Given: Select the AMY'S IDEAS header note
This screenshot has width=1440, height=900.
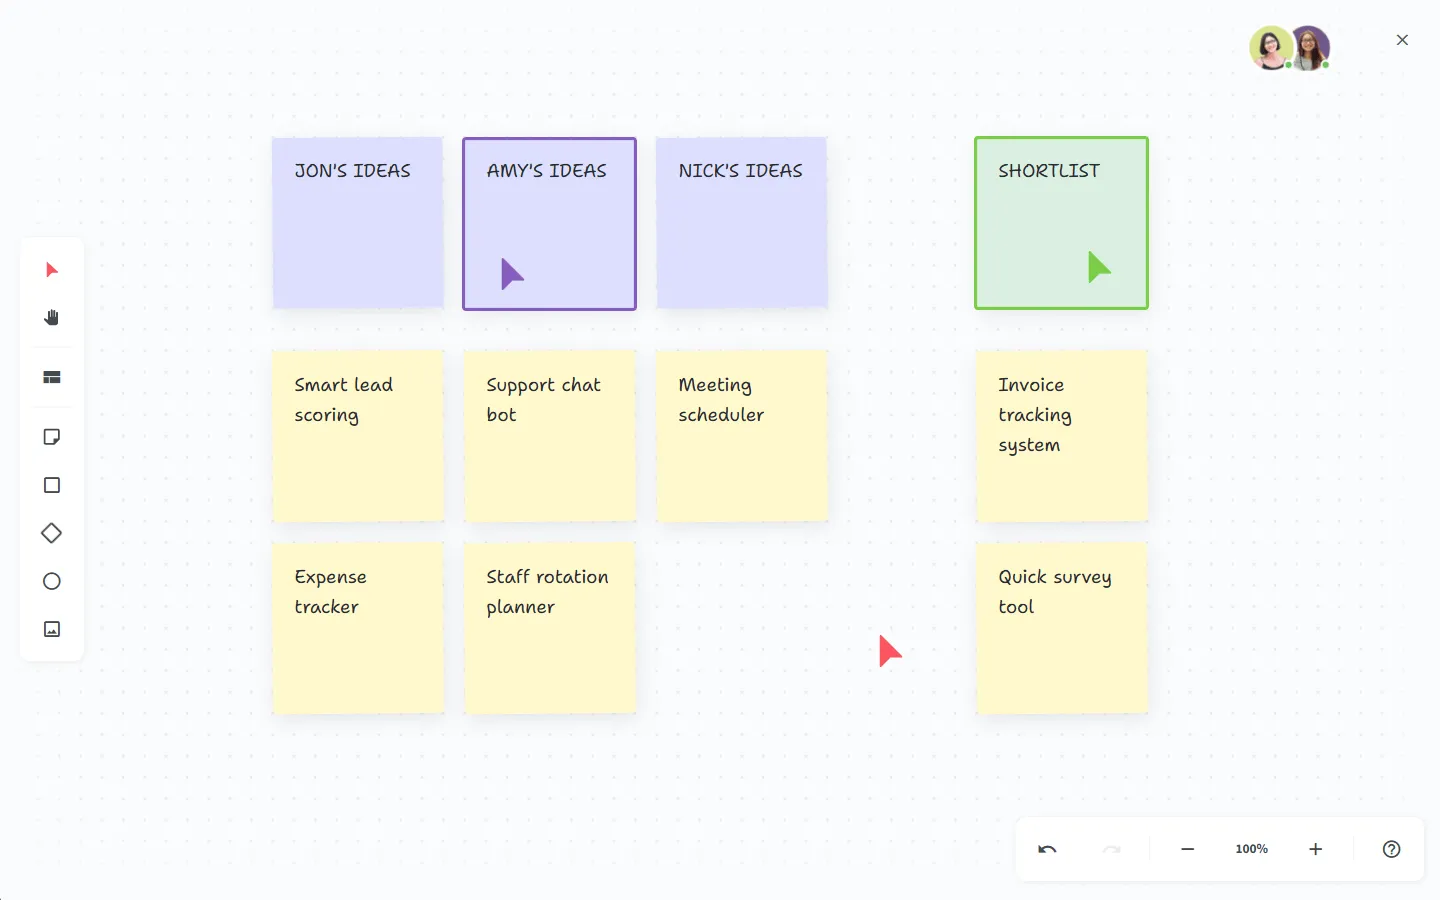Looking at the screenshot, I should coord(549,223).
